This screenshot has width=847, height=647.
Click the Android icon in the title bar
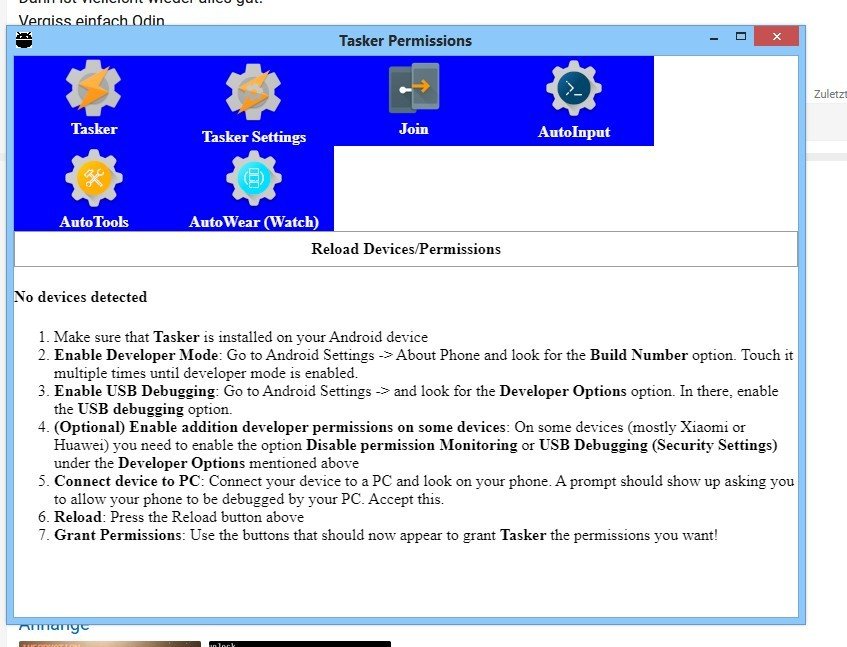(x=25, y=40)
